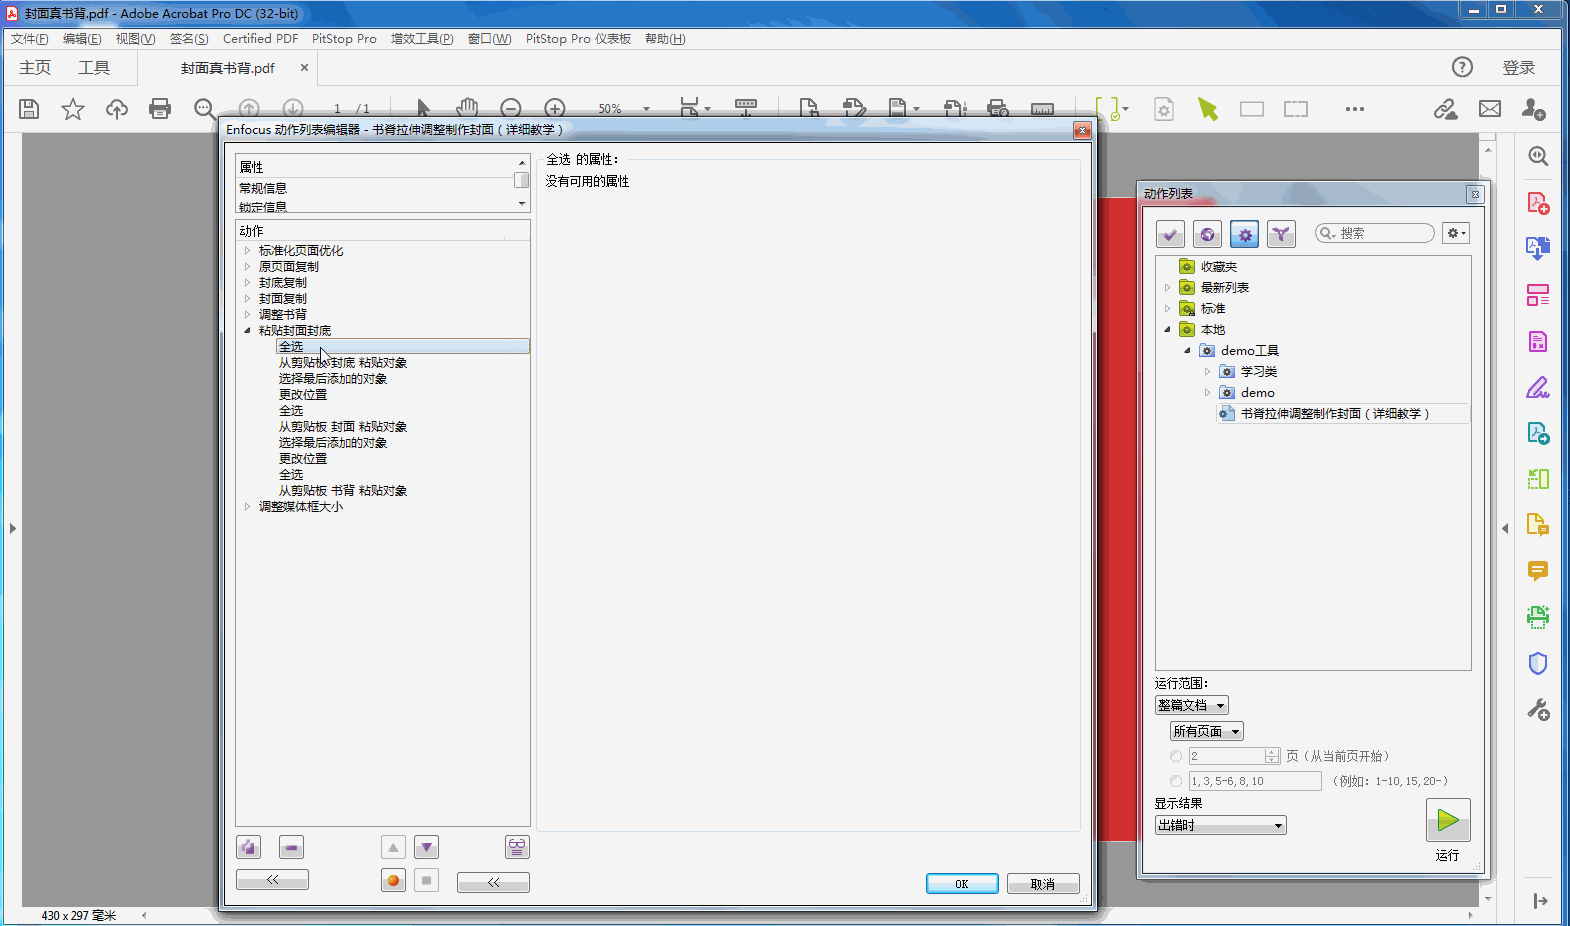Click the left << collapse button
Screen dimensions: 1570x926
click(272, 880)
